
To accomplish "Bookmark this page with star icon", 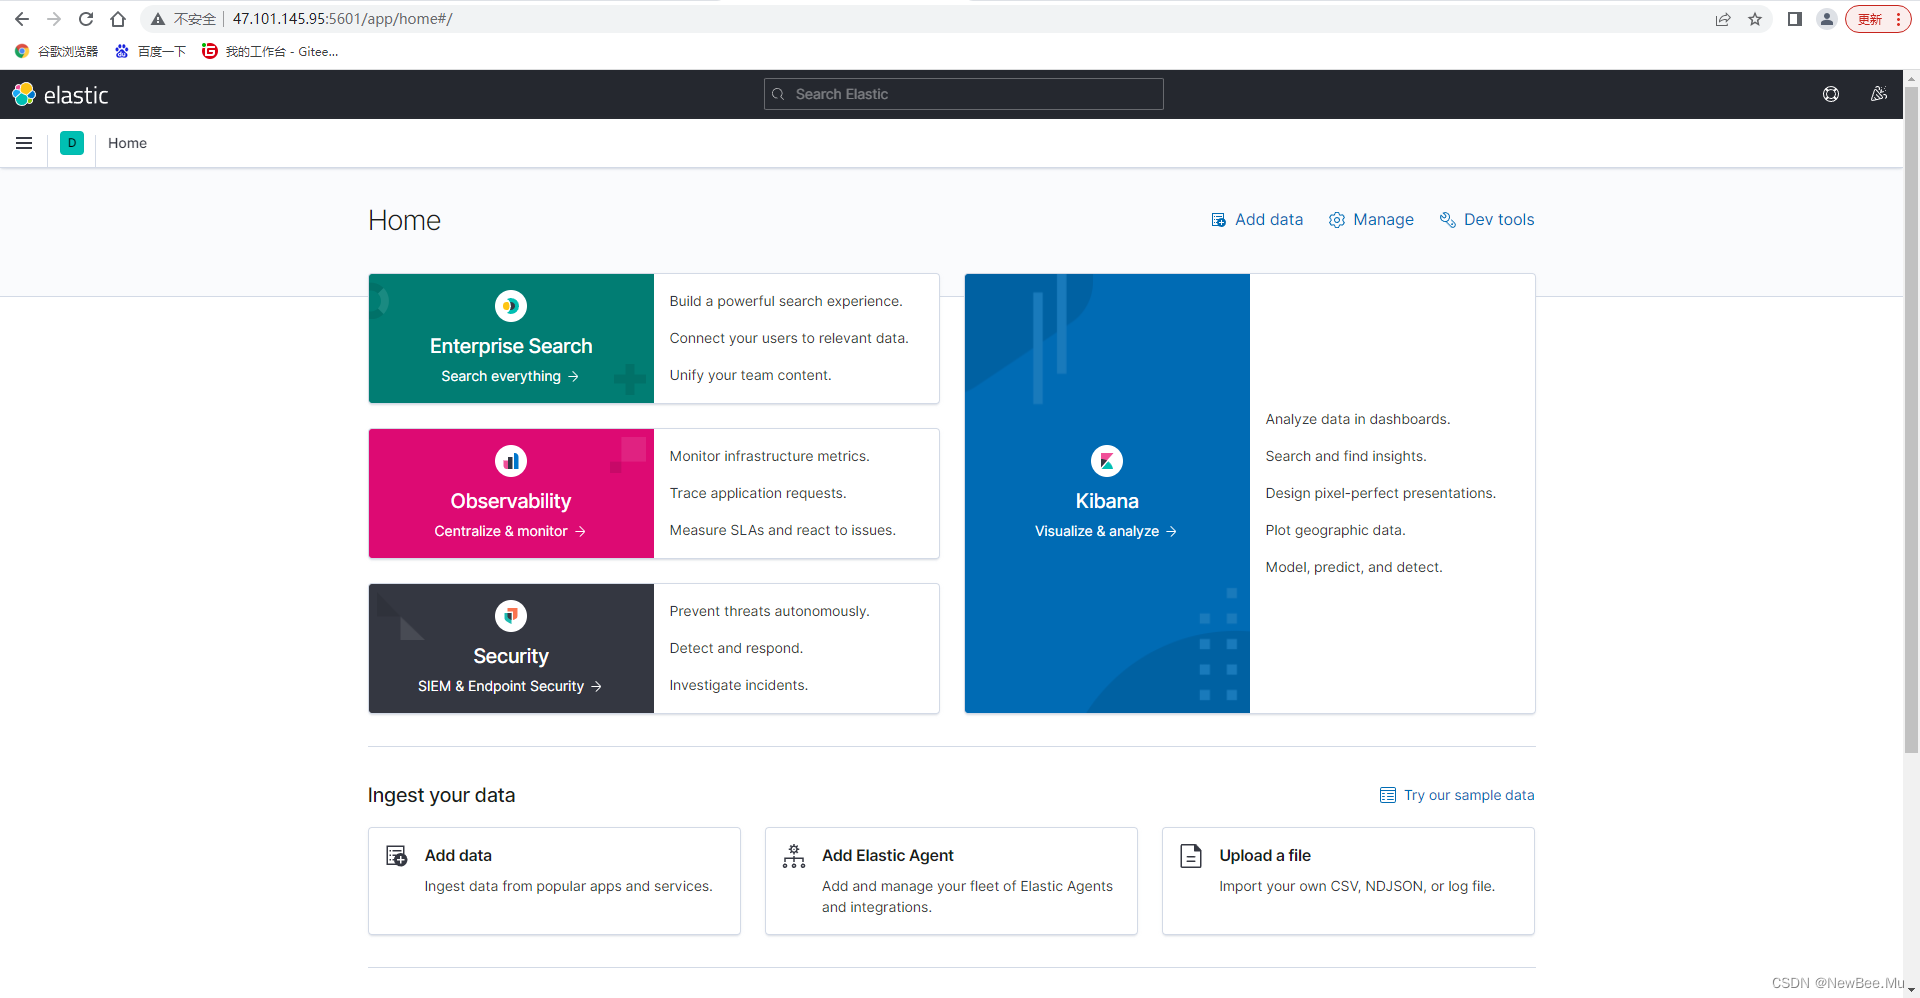I will tap(1755, 19).
